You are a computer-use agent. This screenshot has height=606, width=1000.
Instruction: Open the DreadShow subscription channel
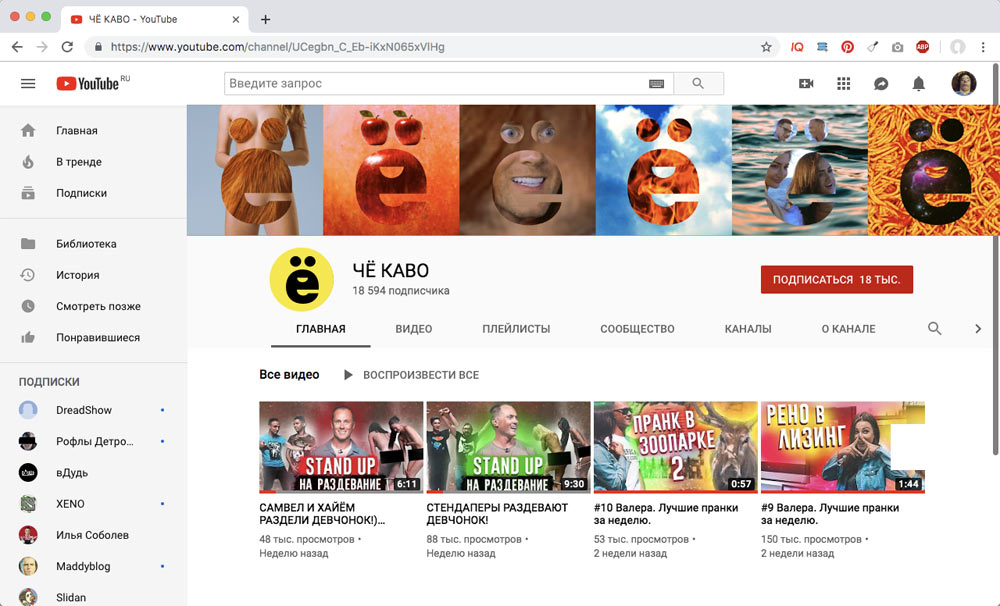pos(83,410)
